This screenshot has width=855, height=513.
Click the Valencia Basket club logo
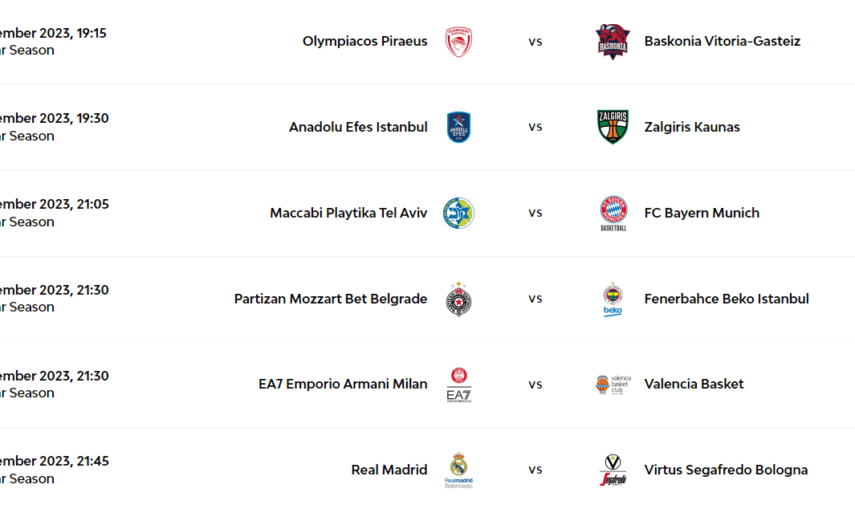click(612, 385)
